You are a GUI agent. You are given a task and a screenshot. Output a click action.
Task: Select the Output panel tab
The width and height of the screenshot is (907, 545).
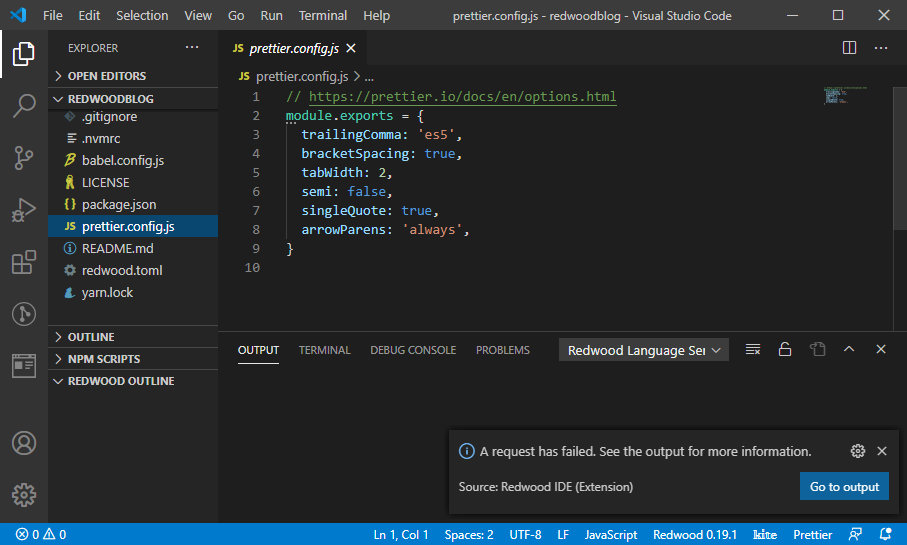point(258,350)
